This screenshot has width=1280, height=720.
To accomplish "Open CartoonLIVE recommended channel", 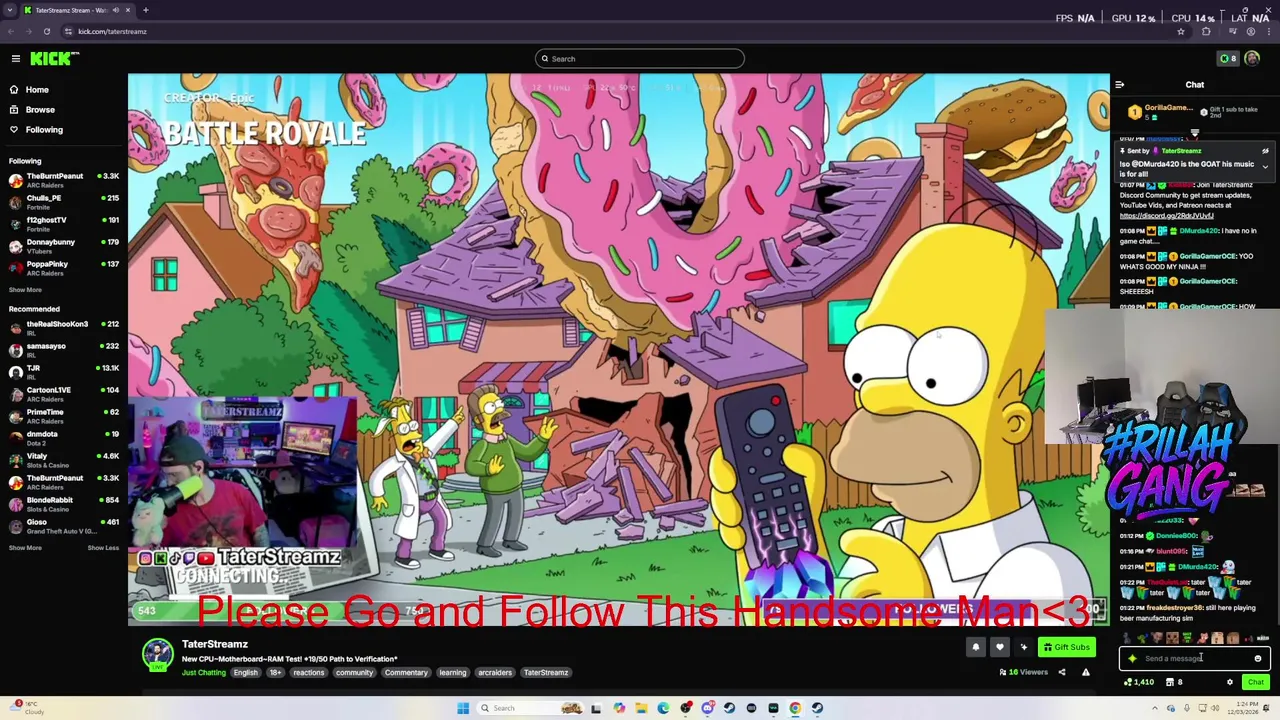I will [x=62, y=394].
